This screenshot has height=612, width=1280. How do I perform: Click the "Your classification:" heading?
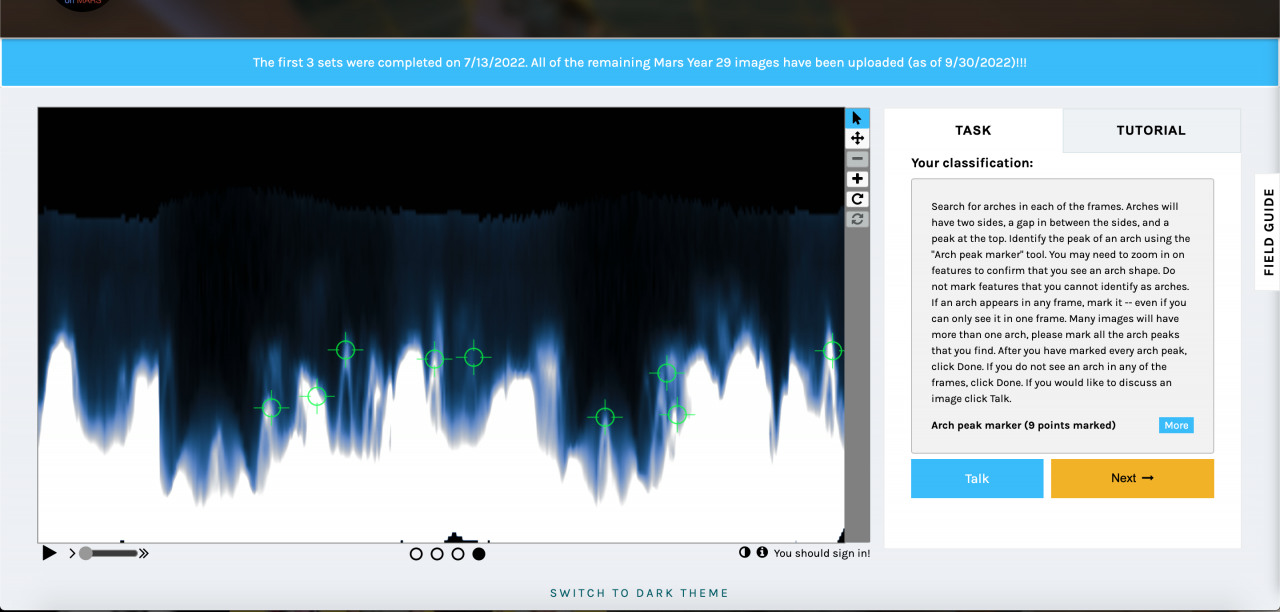click(x=972, y=163)
